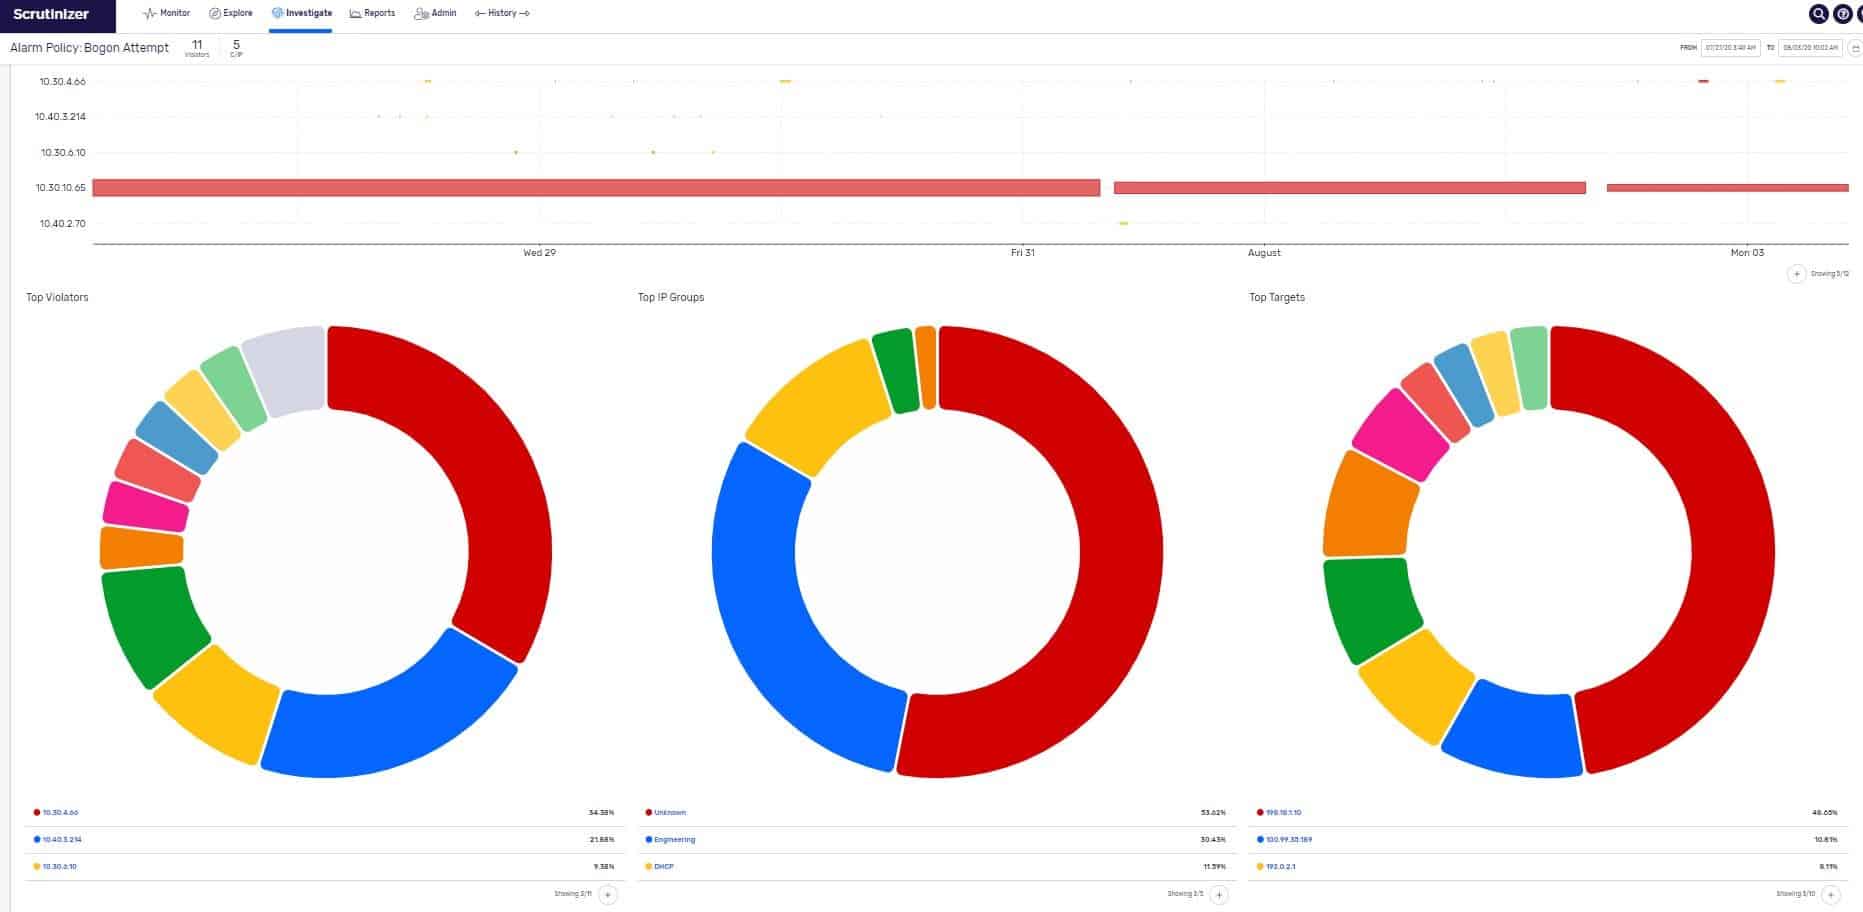This screenshot has height=912, width=1863.
Task: Open the help question mark icon
Action: coord(1842,14)
